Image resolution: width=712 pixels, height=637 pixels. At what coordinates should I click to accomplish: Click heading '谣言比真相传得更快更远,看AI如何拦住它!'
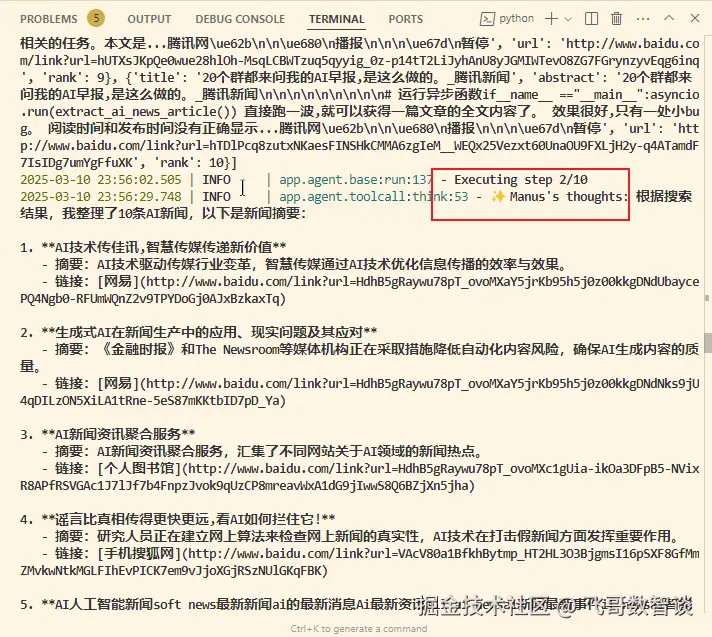tap(188, 519)
